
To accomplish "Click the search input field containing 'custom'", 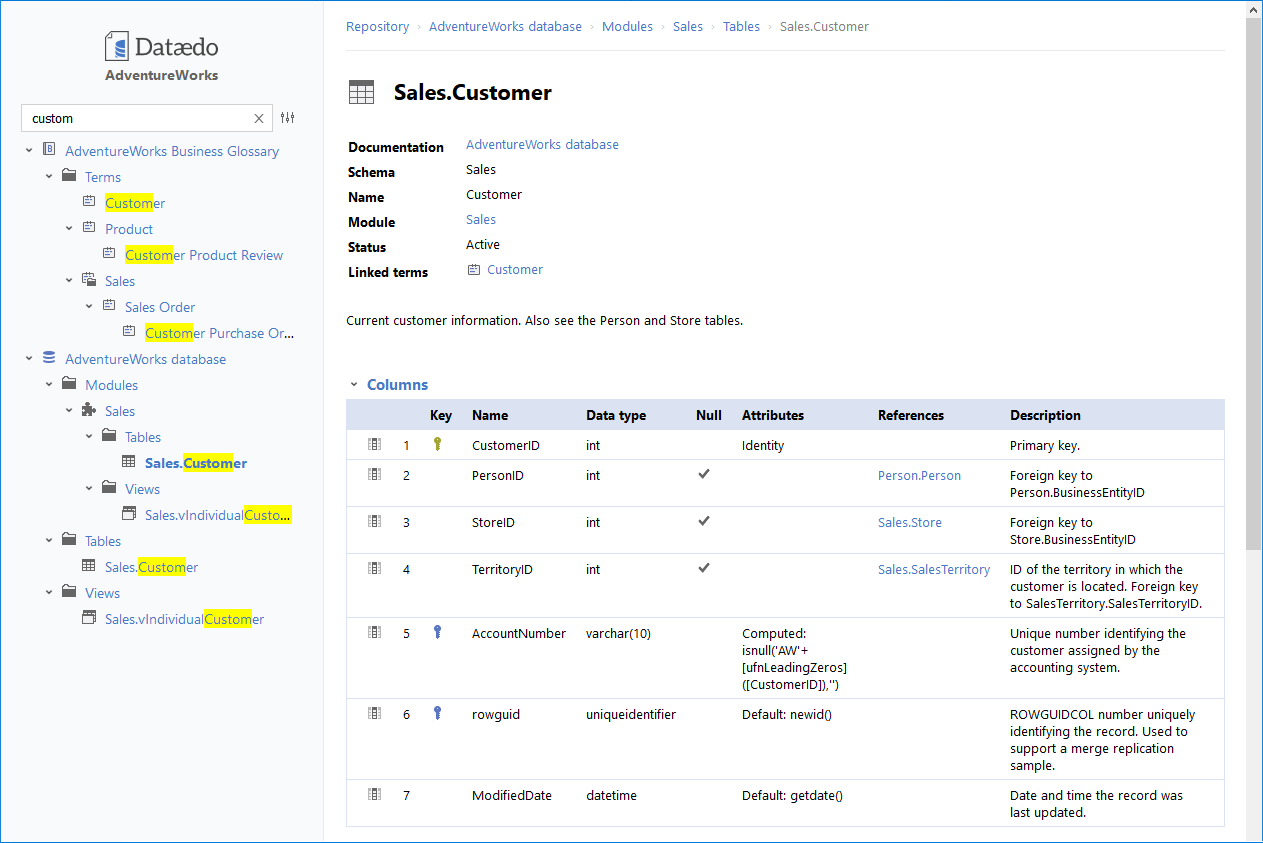I will pyautogui.click(x=135, y=118).
